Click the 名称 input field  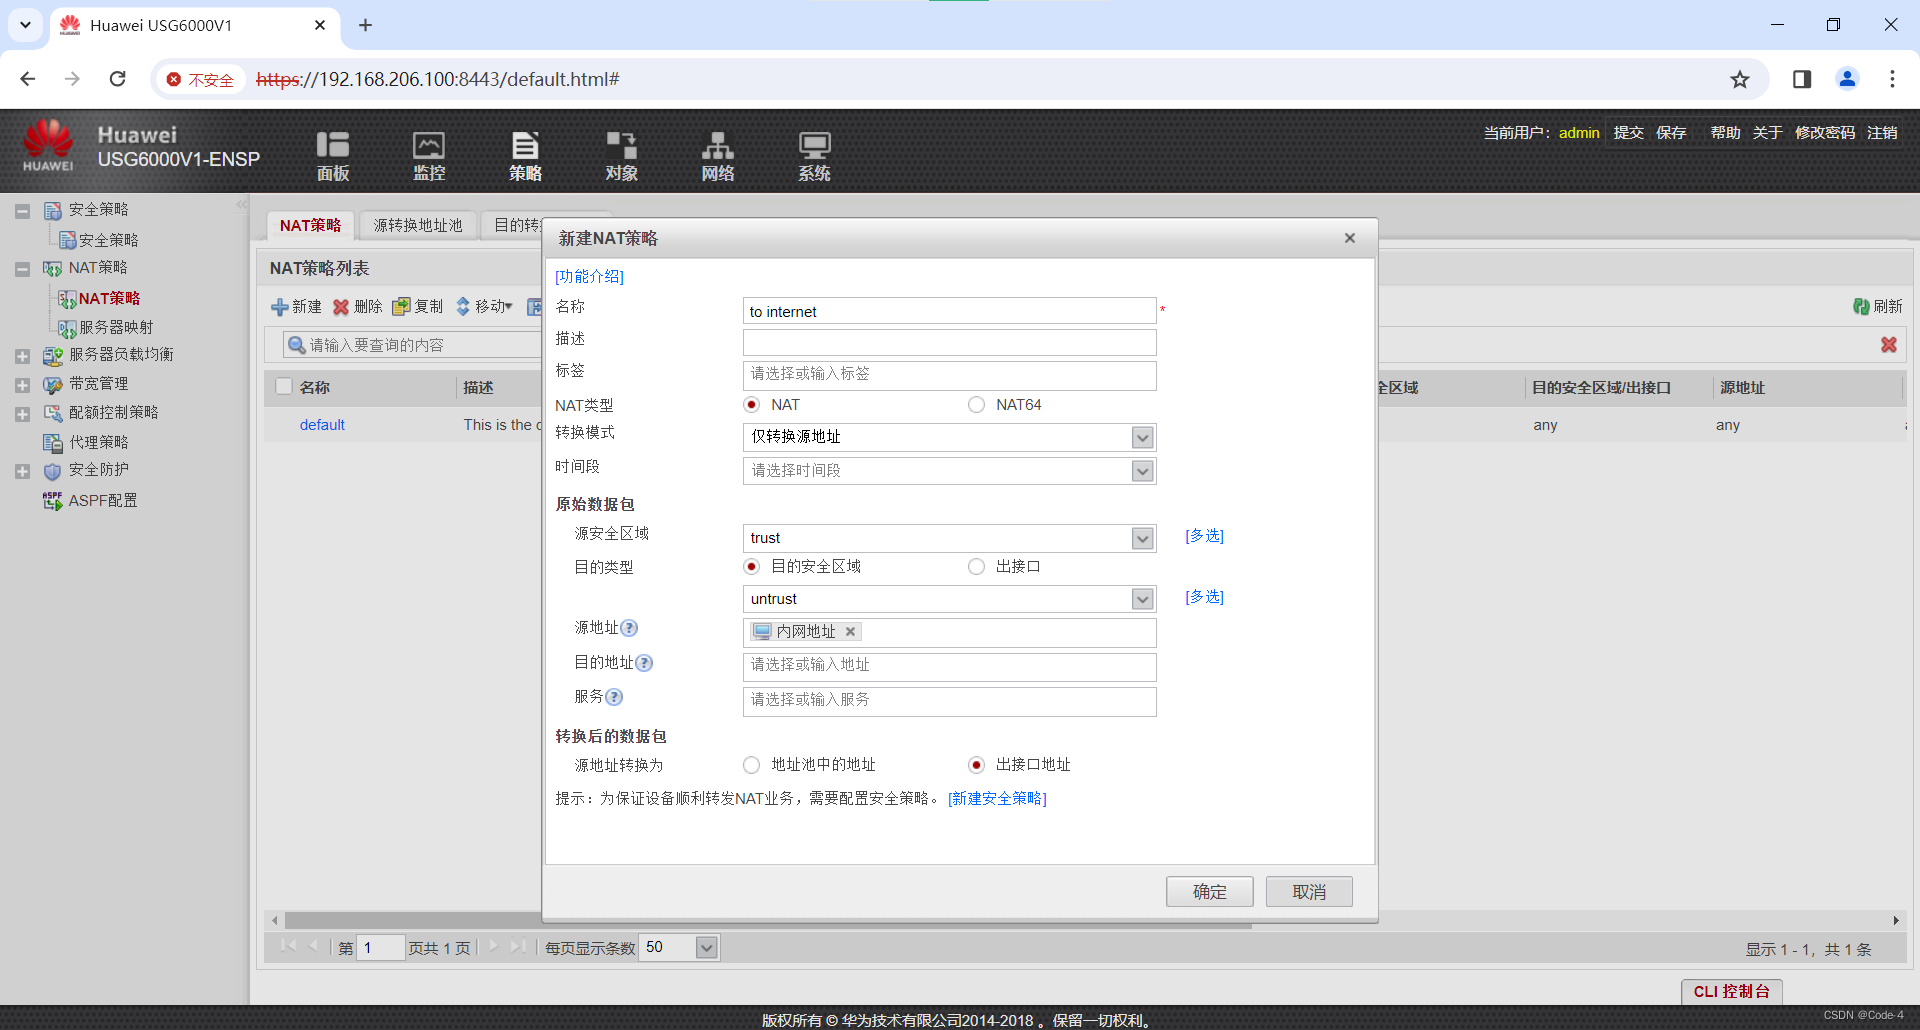click(x=949, y=311)
